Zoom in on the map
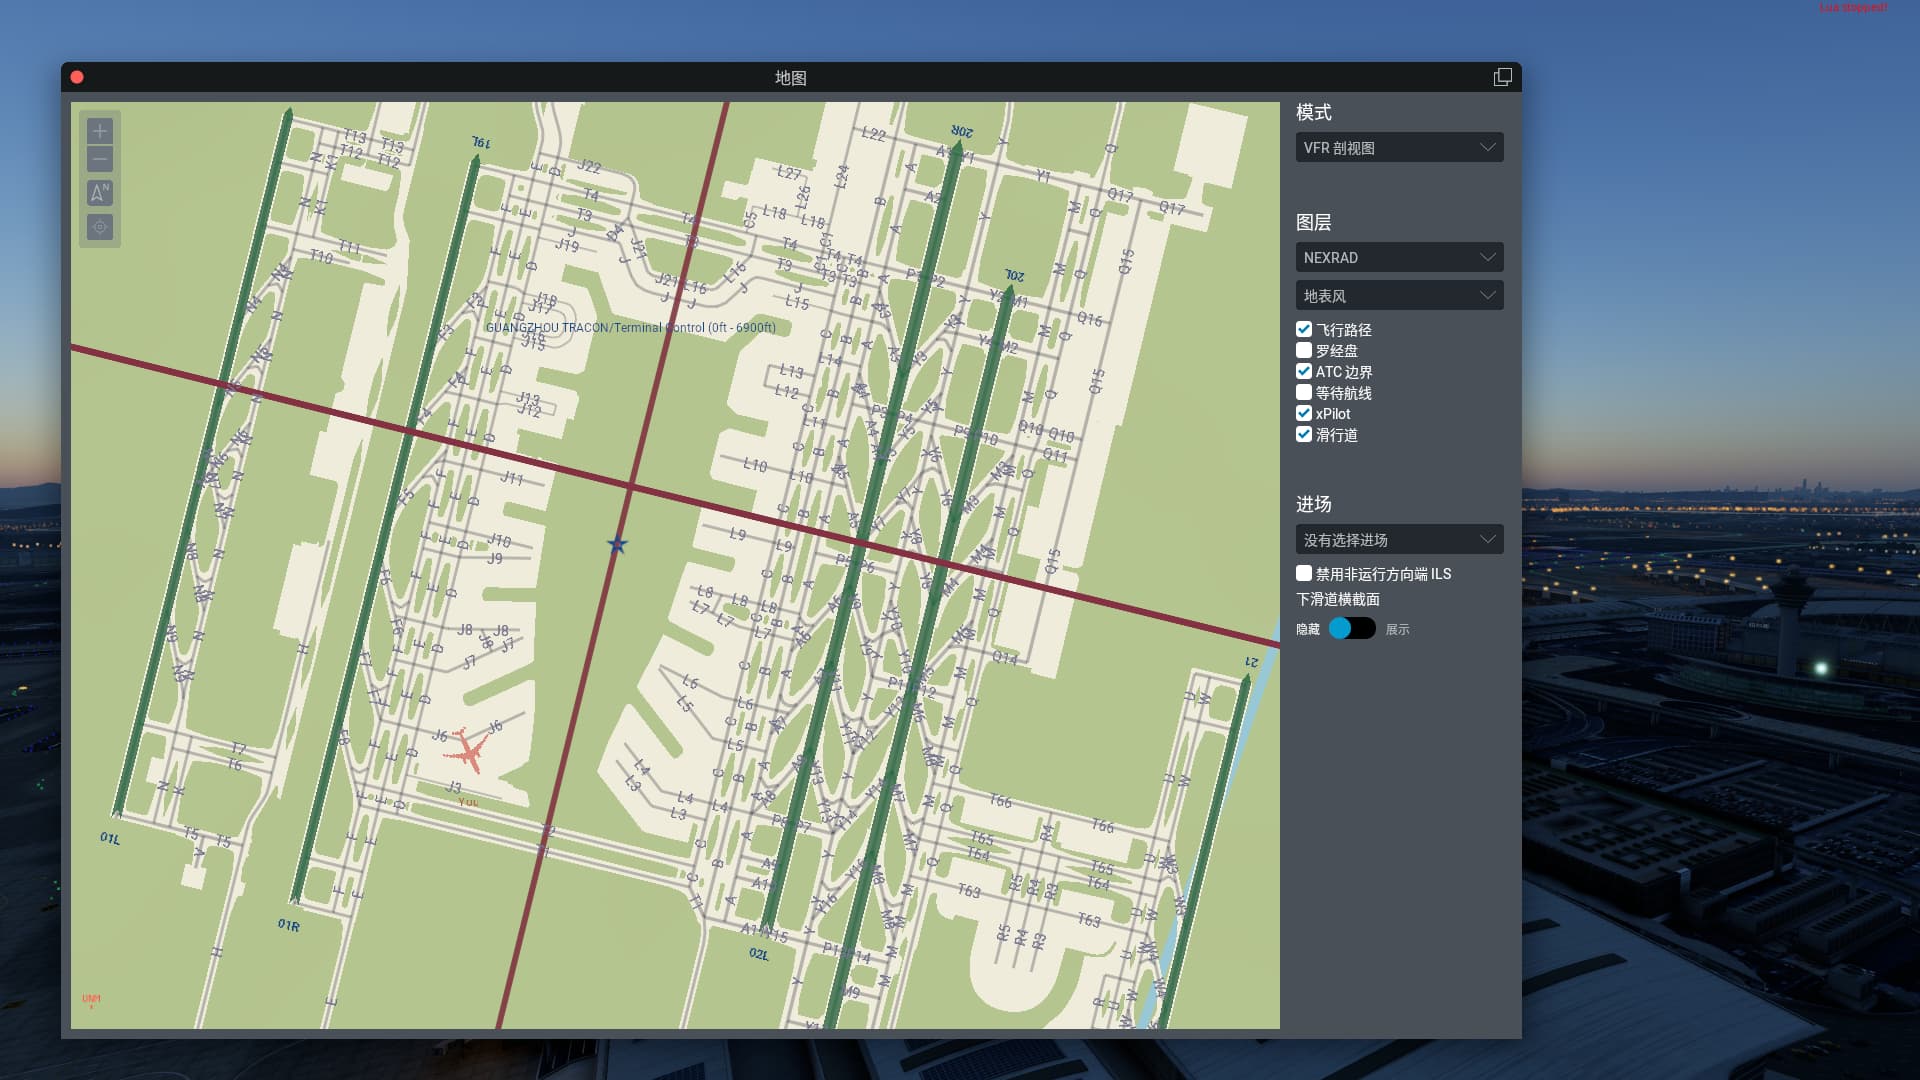The image size is (1920, 1080). 100,131
